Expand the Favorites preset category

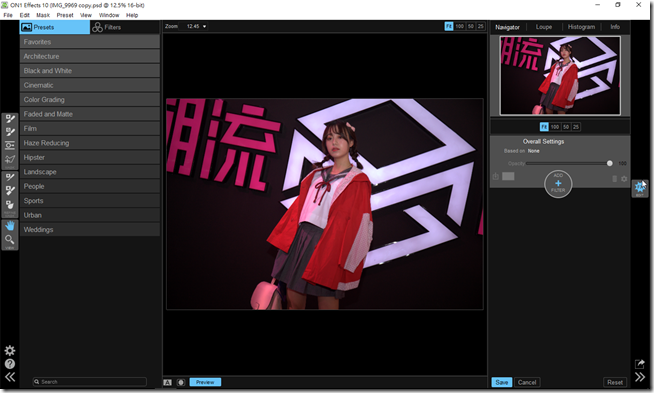click(90, 42)
